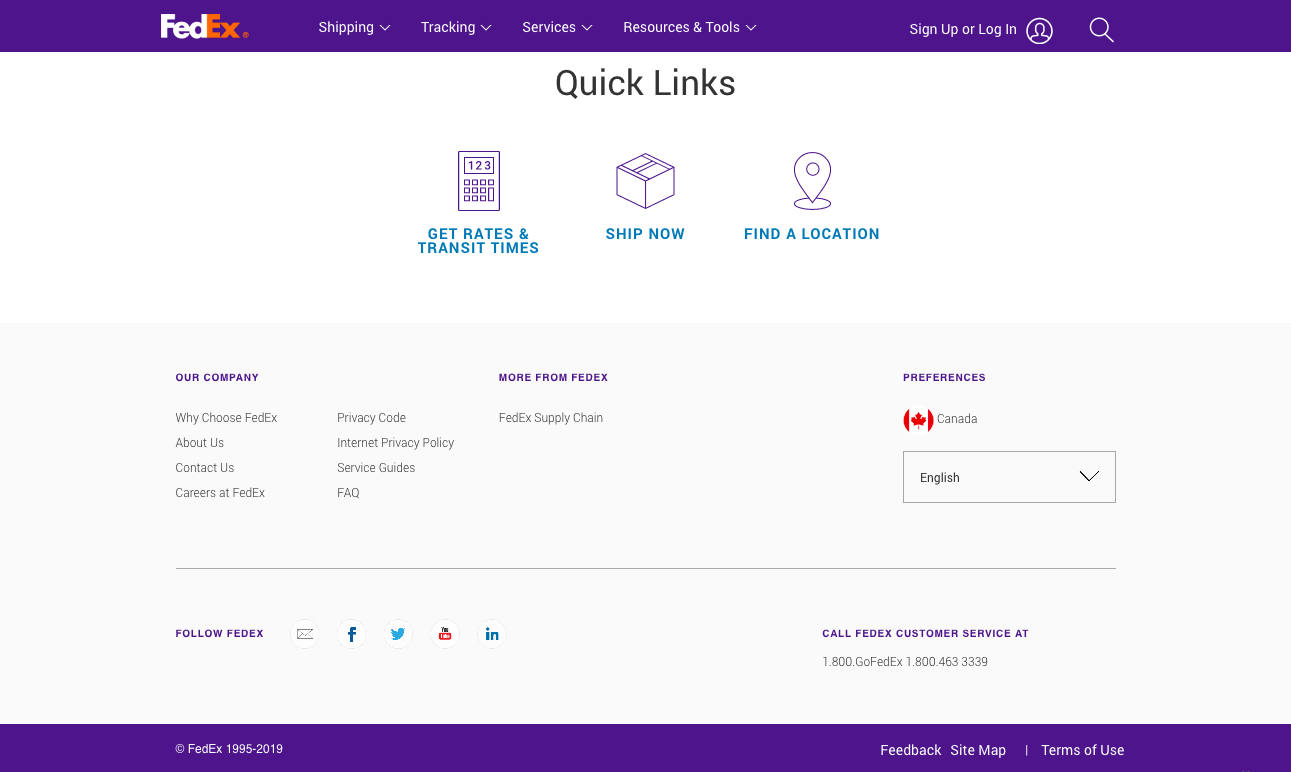Click the Feedback footer link
The image size is (1291, 772).
[911, 750]
